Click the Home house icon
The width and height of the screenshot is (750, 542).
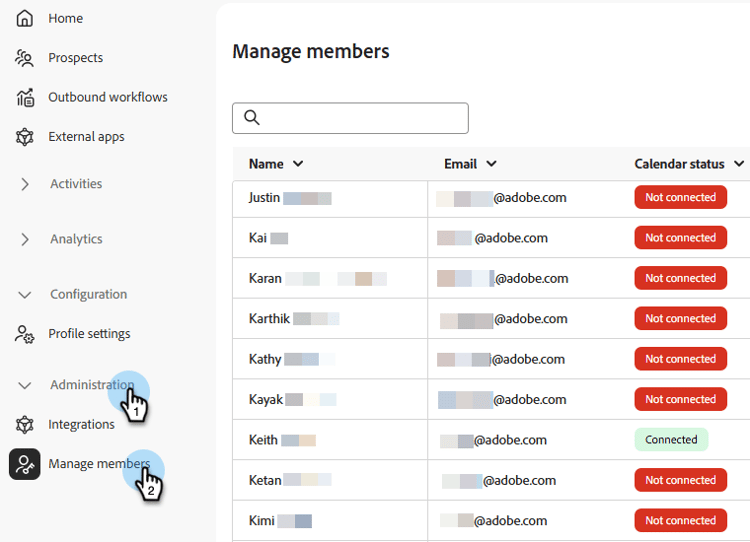[x=24, y=18]
